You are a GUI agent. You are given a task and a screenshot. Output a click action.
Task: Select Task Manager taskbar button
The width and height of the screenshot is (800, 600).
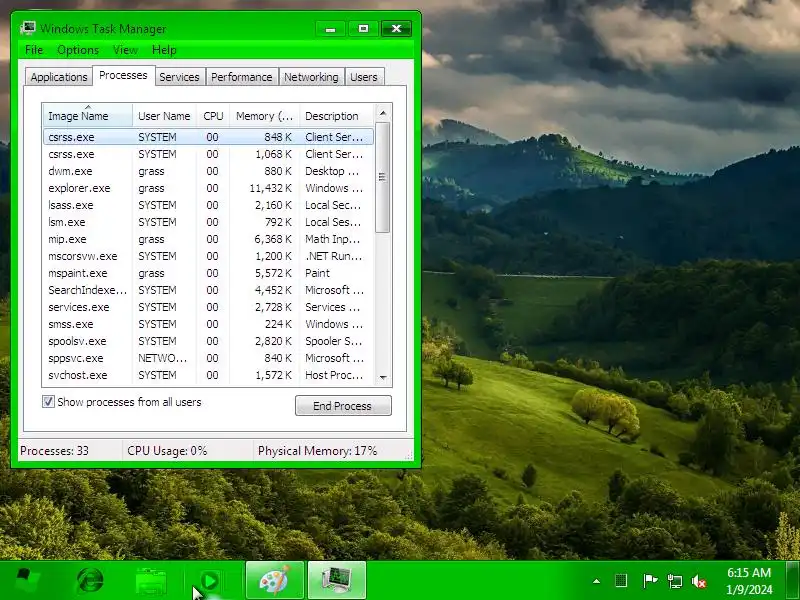tap(337, 581)
